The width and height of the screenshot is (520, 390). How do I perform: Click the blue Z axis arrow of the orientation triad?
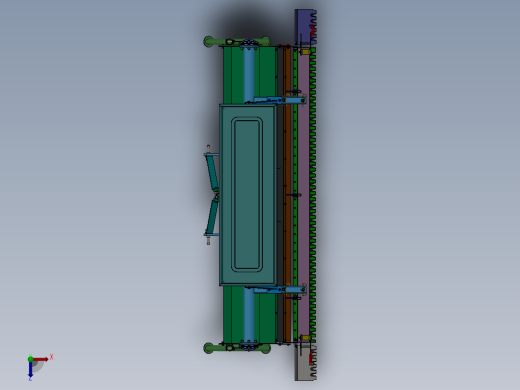pos(30,370)
